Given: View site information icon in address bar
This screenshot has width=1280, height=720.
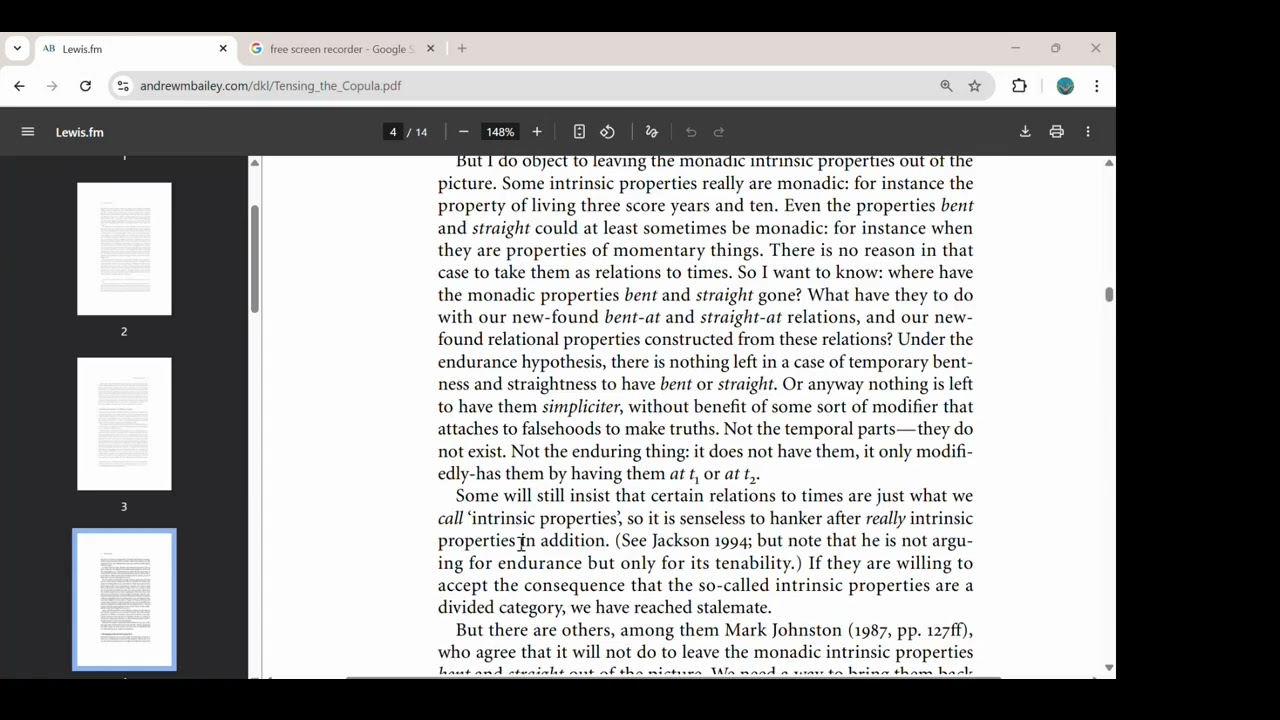Looking at the screenshot, I should click(x=123, y=86).
